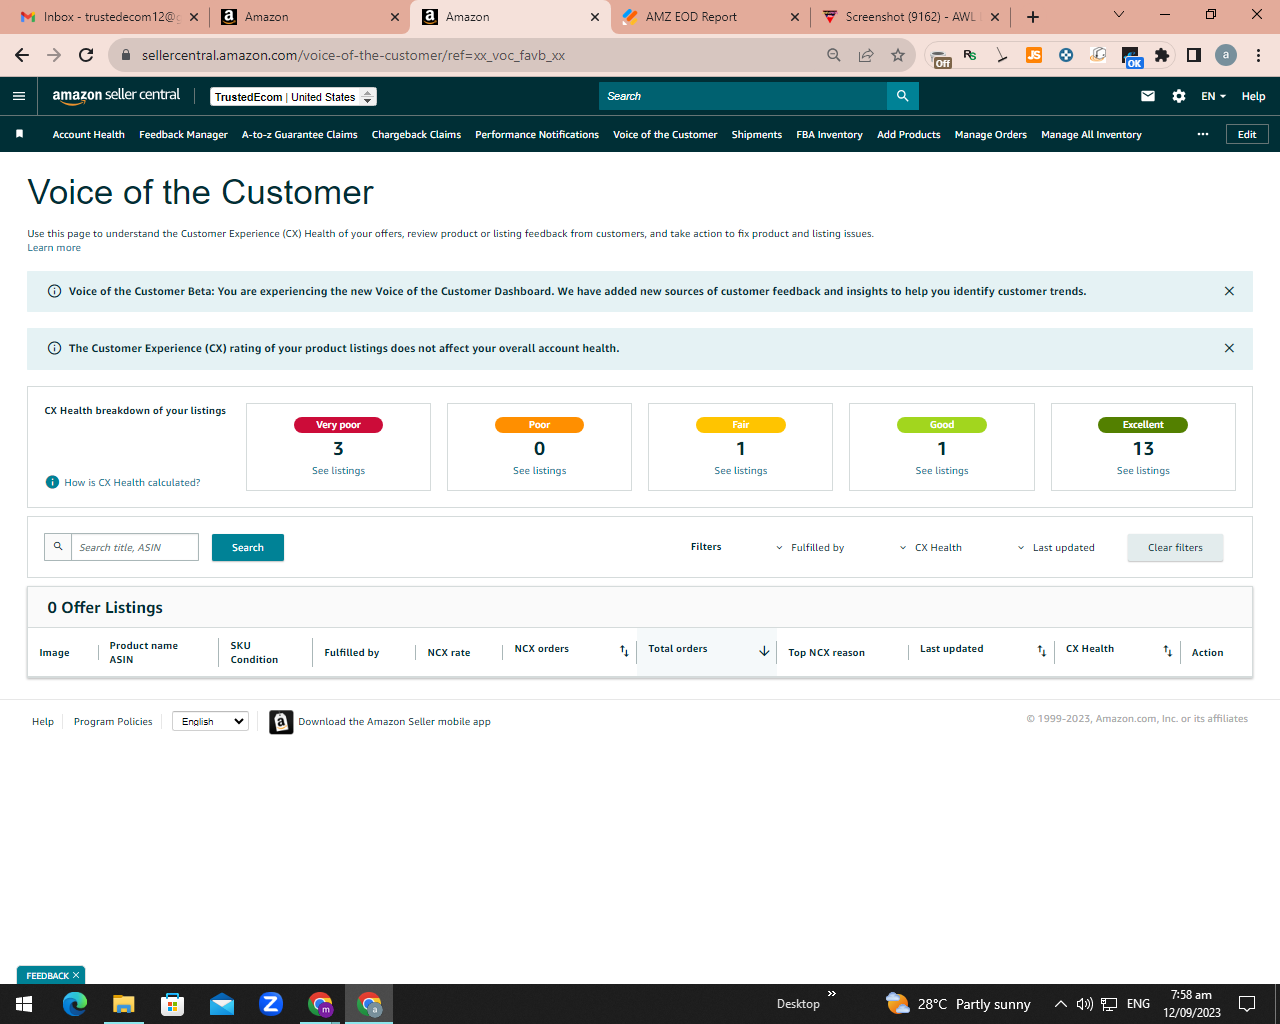The image size is (1280, 1024).
Task: Launch Microsoft Edge from taskbar
Action: (x=75, y=1004)
